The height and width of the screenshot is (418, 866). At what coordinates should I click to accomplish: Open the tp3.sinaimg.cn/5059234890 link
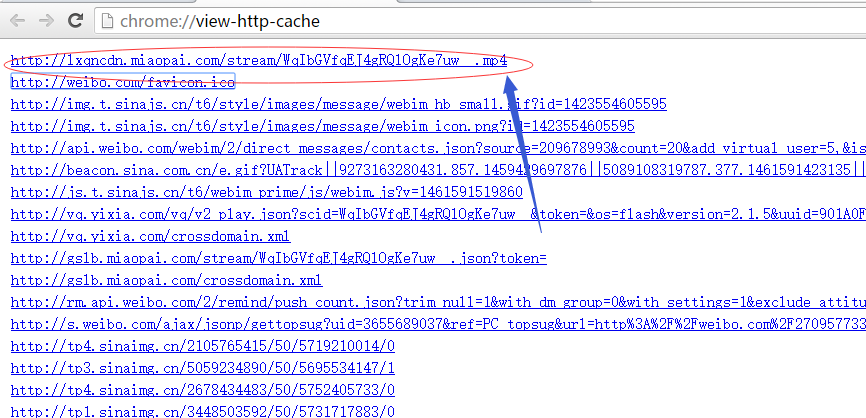point(203,368)
